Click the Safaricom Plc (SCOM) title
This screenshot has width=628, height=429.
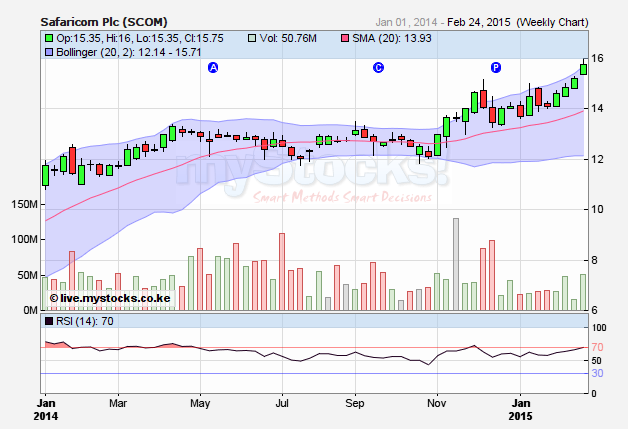pos(104,20)
